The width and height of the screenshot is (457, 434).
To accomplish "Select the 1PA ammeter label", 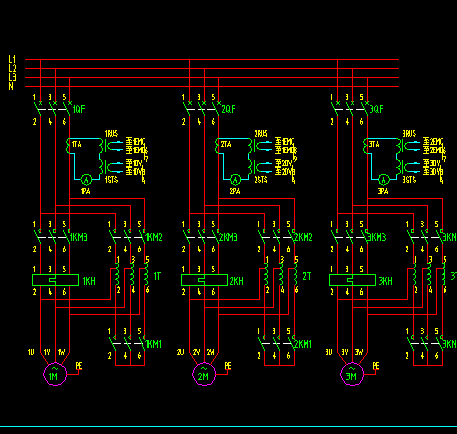I will [x=86, y=191].
